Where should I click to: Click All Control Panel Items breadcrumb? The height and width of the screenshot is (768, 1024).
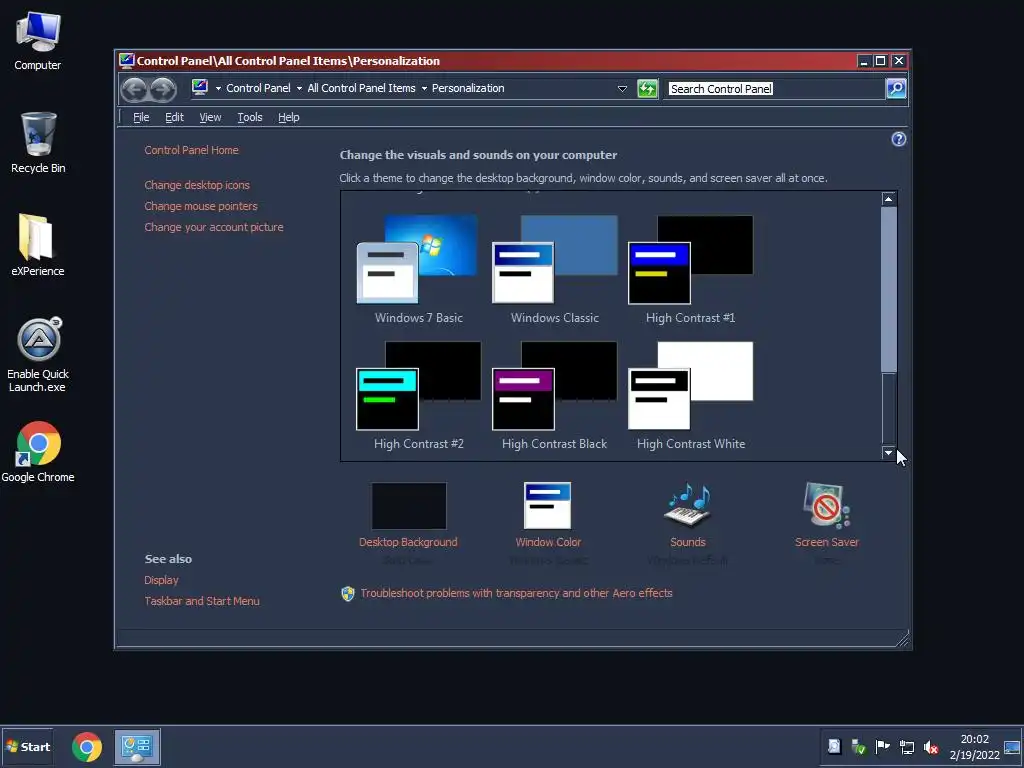(x=361, y=88)
